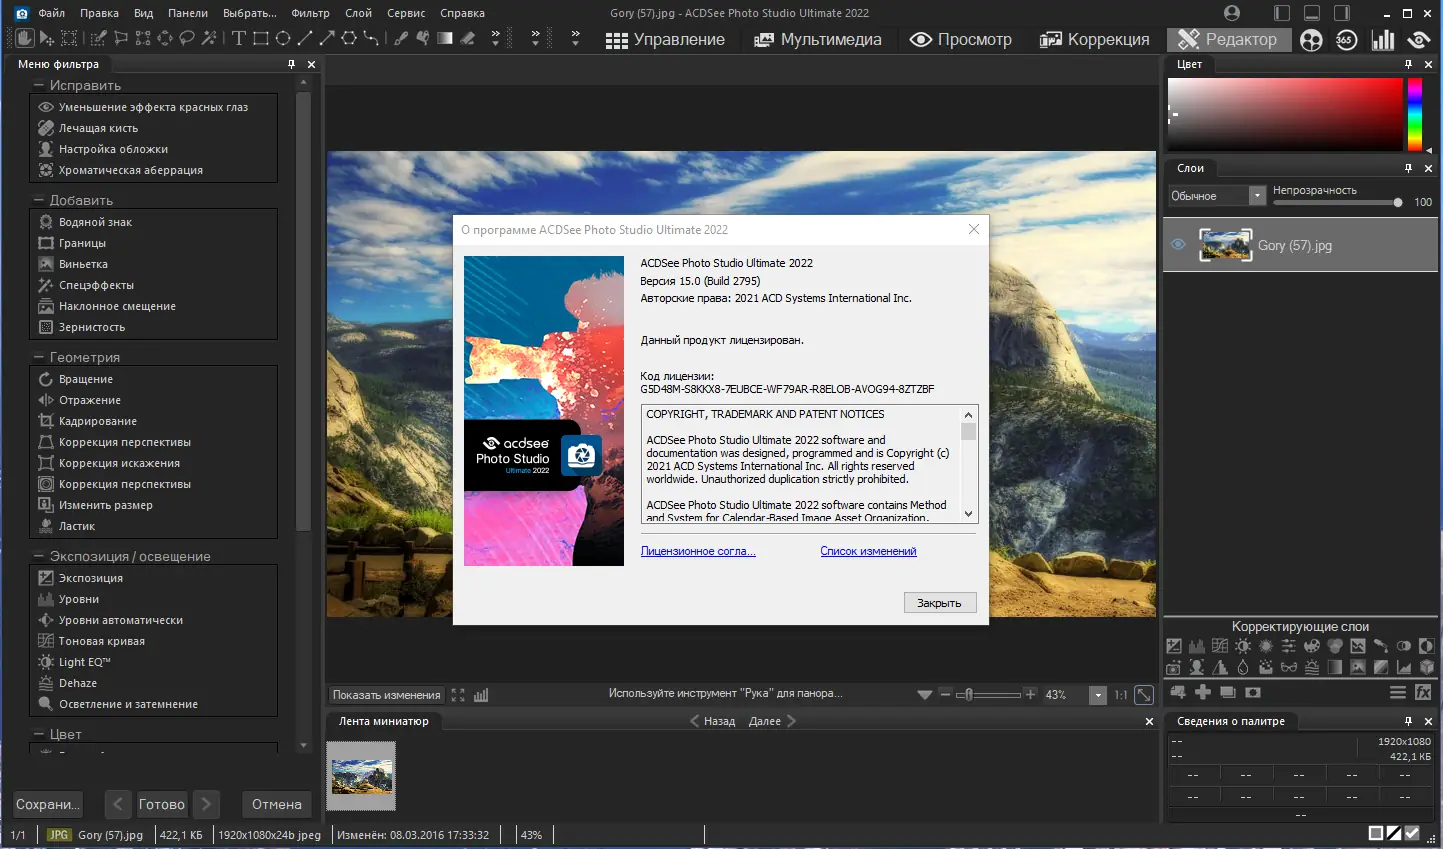
Task: Click Закрыть in the About dialog
Action: [939, 603]
